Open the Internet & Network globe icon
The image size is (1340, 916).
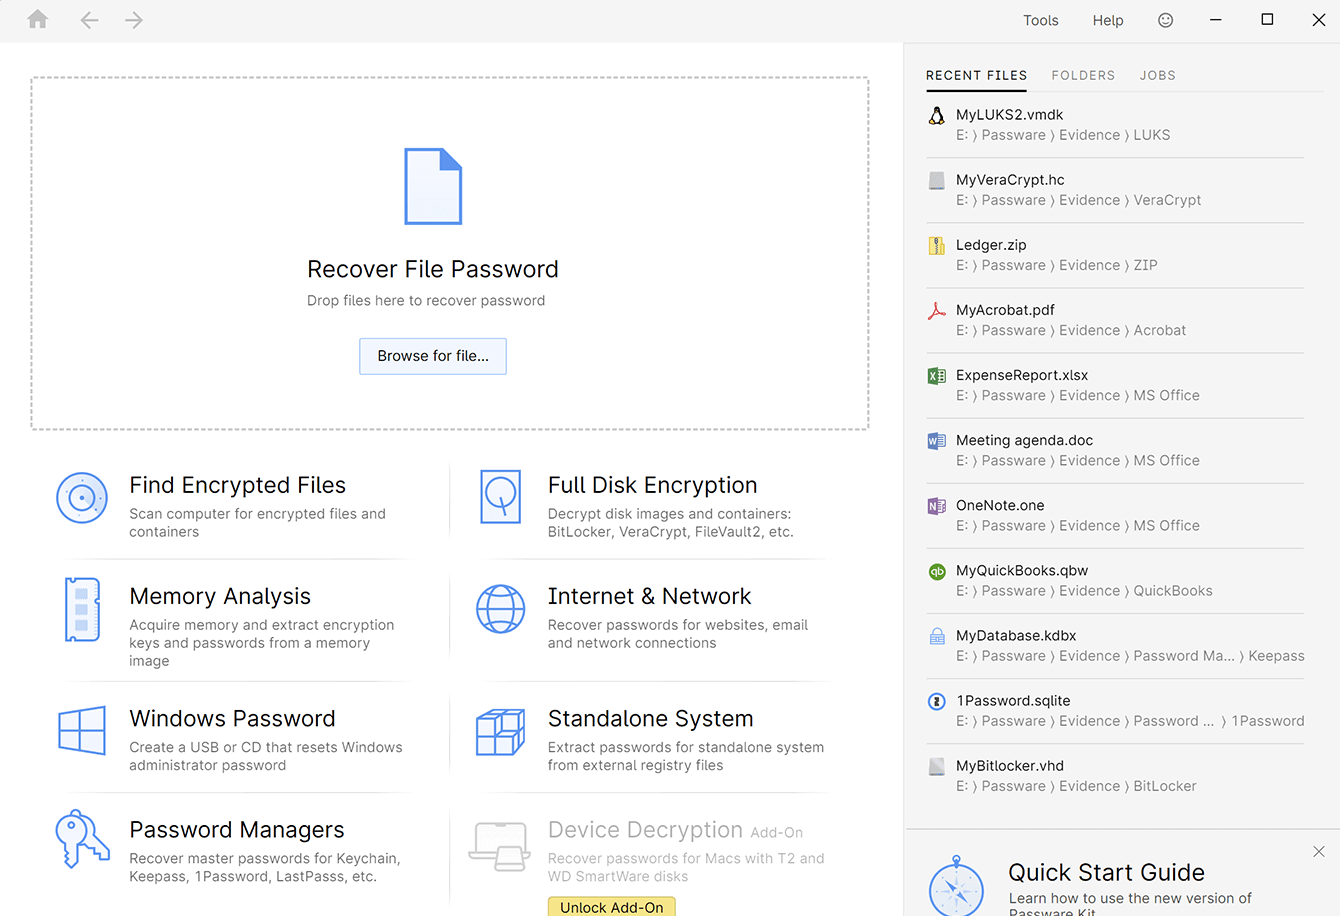(501, 609)
